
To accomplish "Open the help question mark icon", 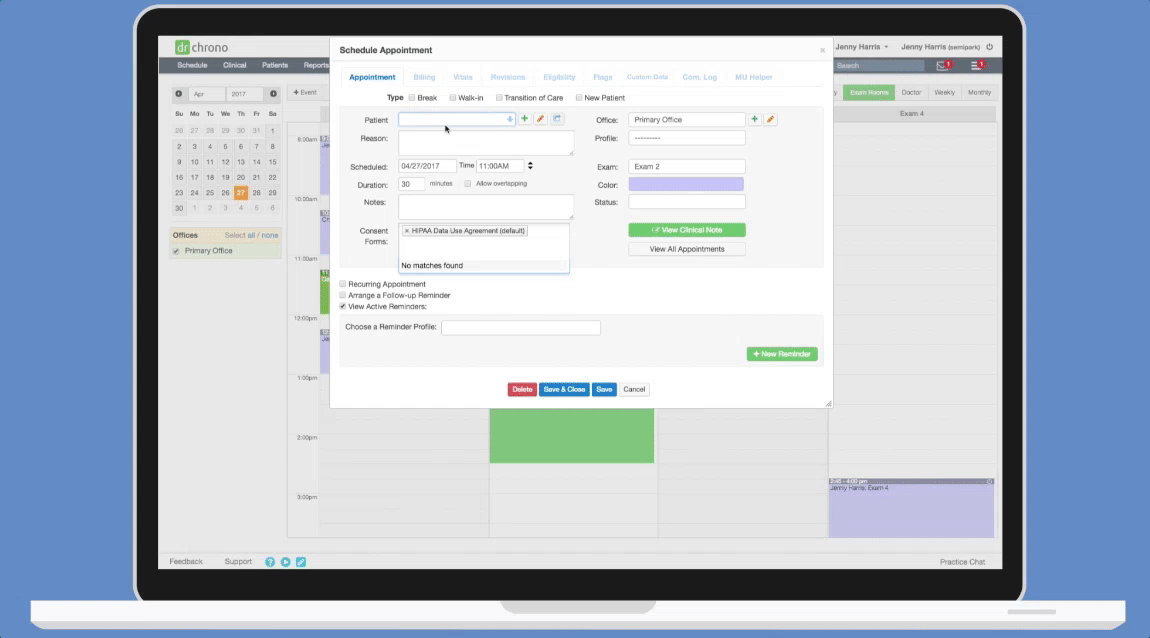I will click(270, 562).
